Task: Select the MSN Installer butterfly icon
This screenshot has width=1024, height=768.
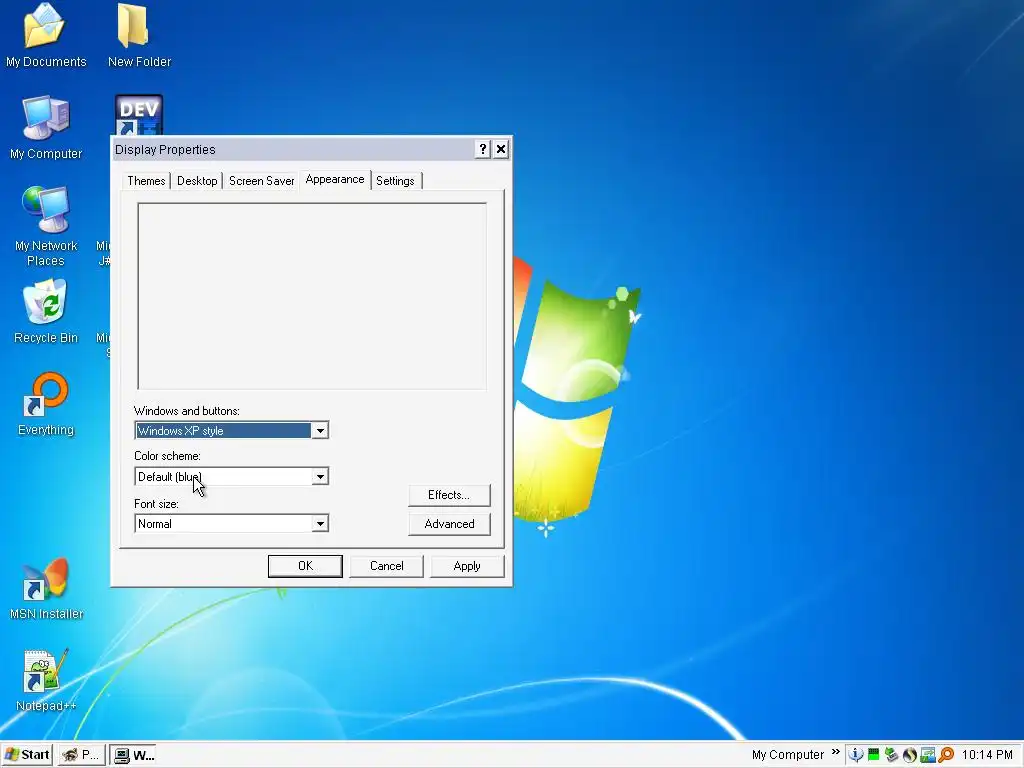Action: coord(45,579)
